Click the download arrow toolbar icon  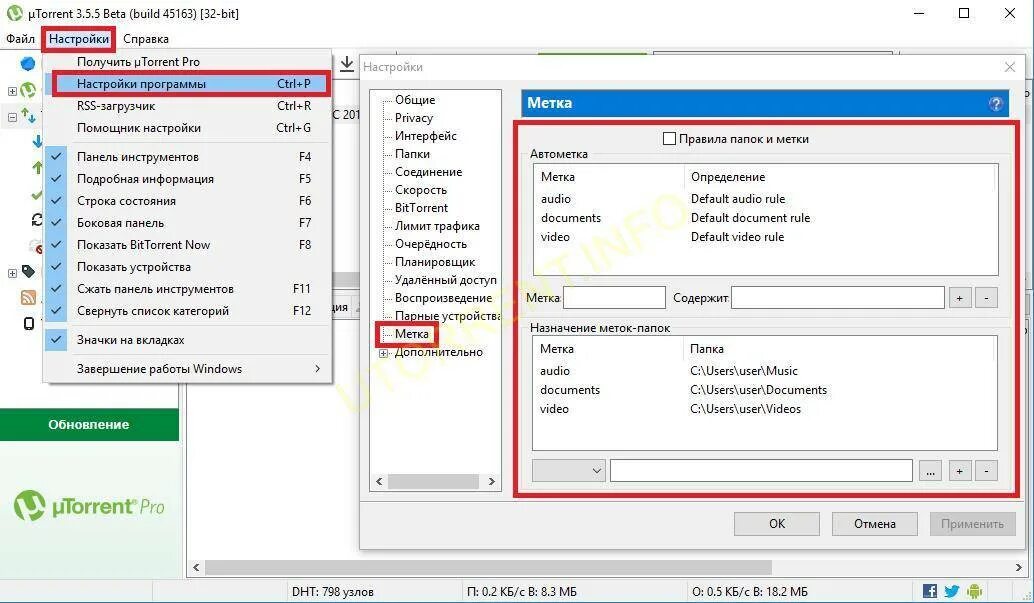coord(347,64)
